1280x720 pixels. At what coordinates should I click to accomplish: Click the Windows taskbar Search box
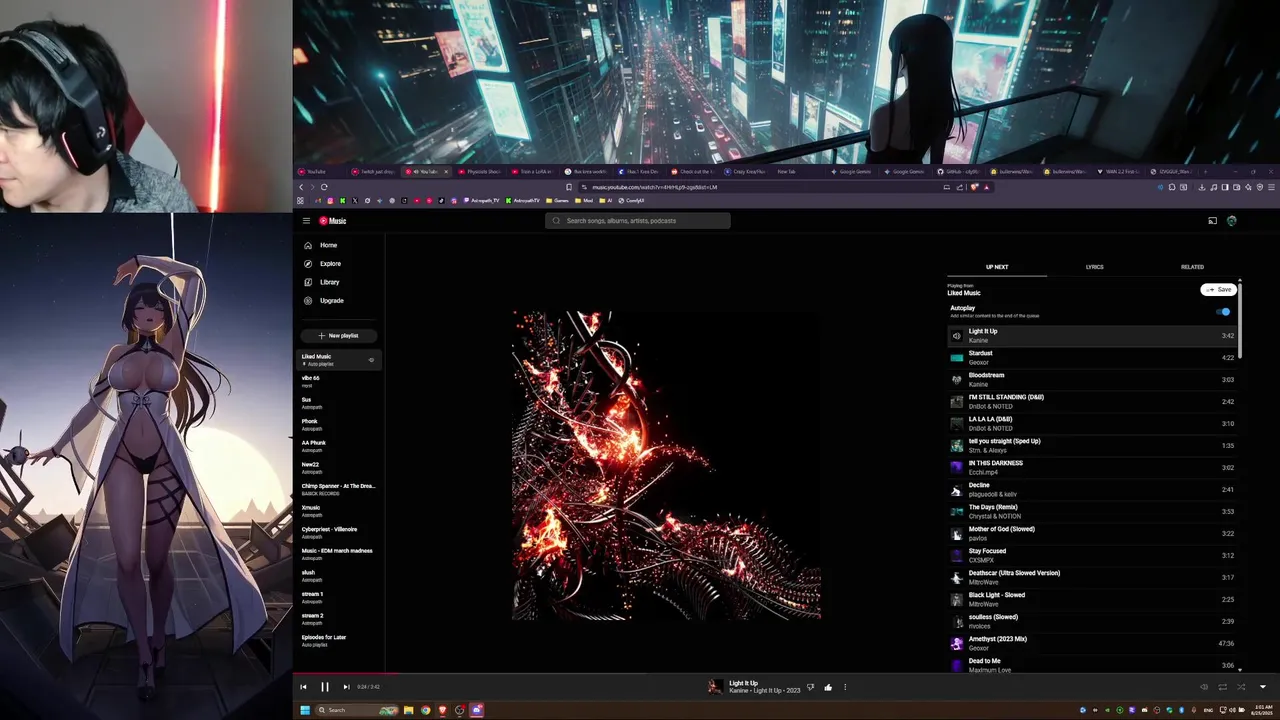pyautogui.click(x=357, y=710)
